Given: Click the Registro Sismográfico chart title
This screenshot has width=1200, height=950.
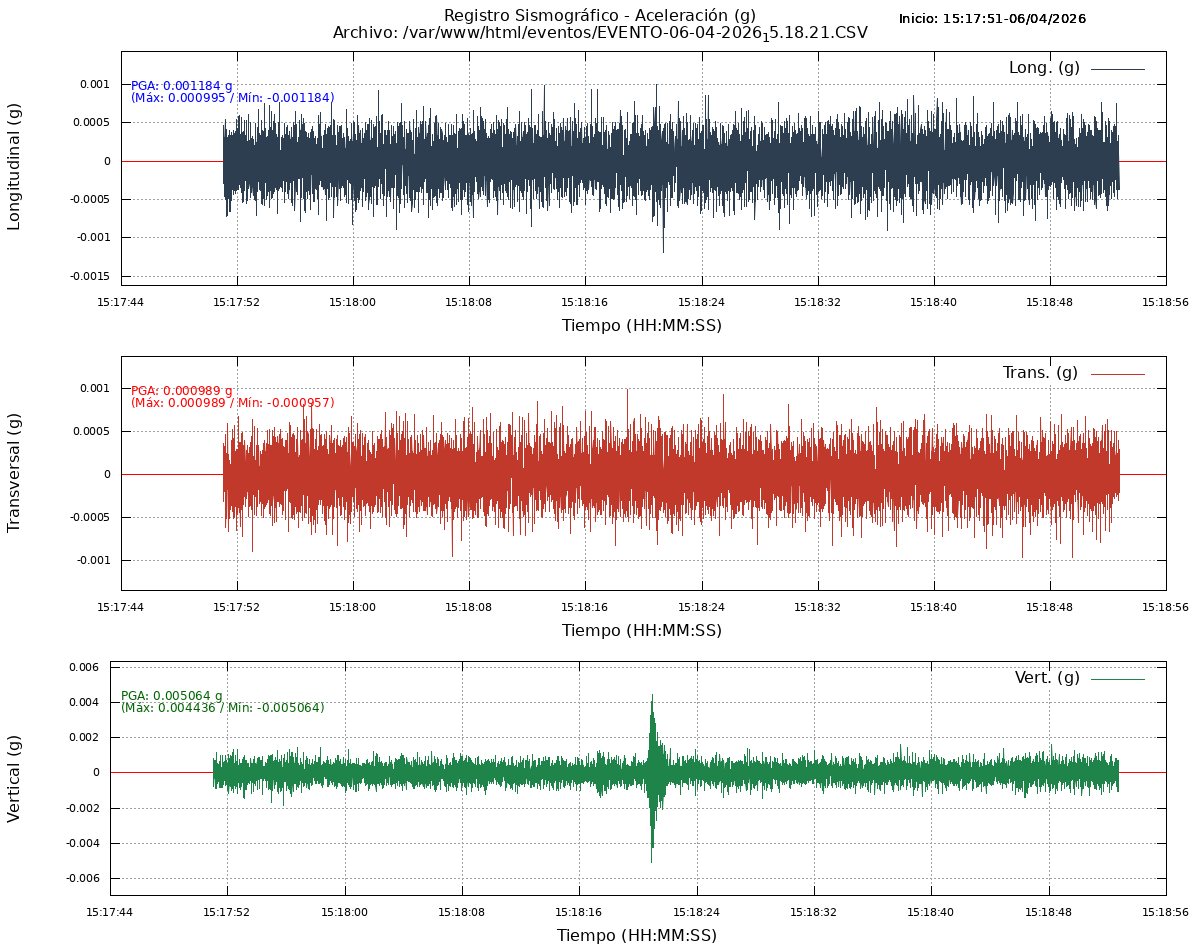Looking at the screenshot, I should coord(600,15).
